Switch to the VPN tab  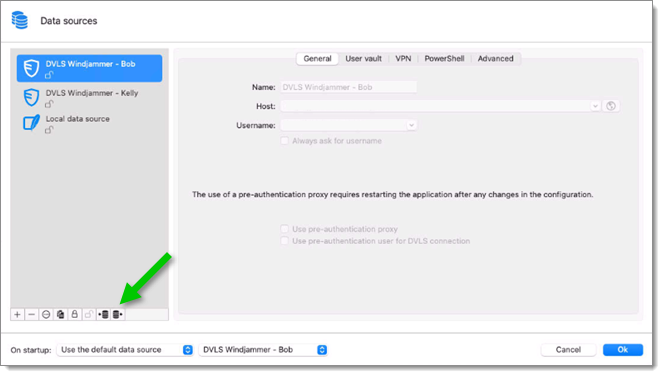[403, 59]
